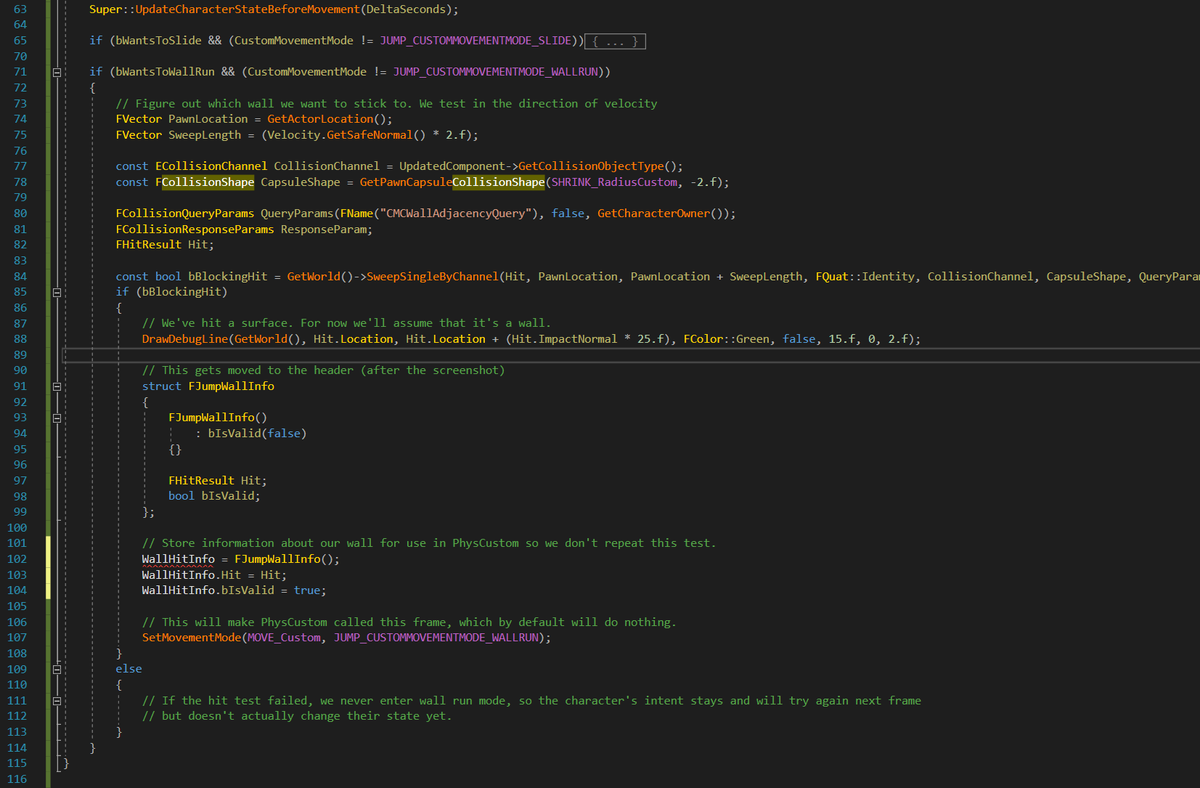Image resolution: width=1200 pixels, height=788 pixels.
Task: Collapse the bWantsToWallRun if block at line 71
Action: pos(58,73)
